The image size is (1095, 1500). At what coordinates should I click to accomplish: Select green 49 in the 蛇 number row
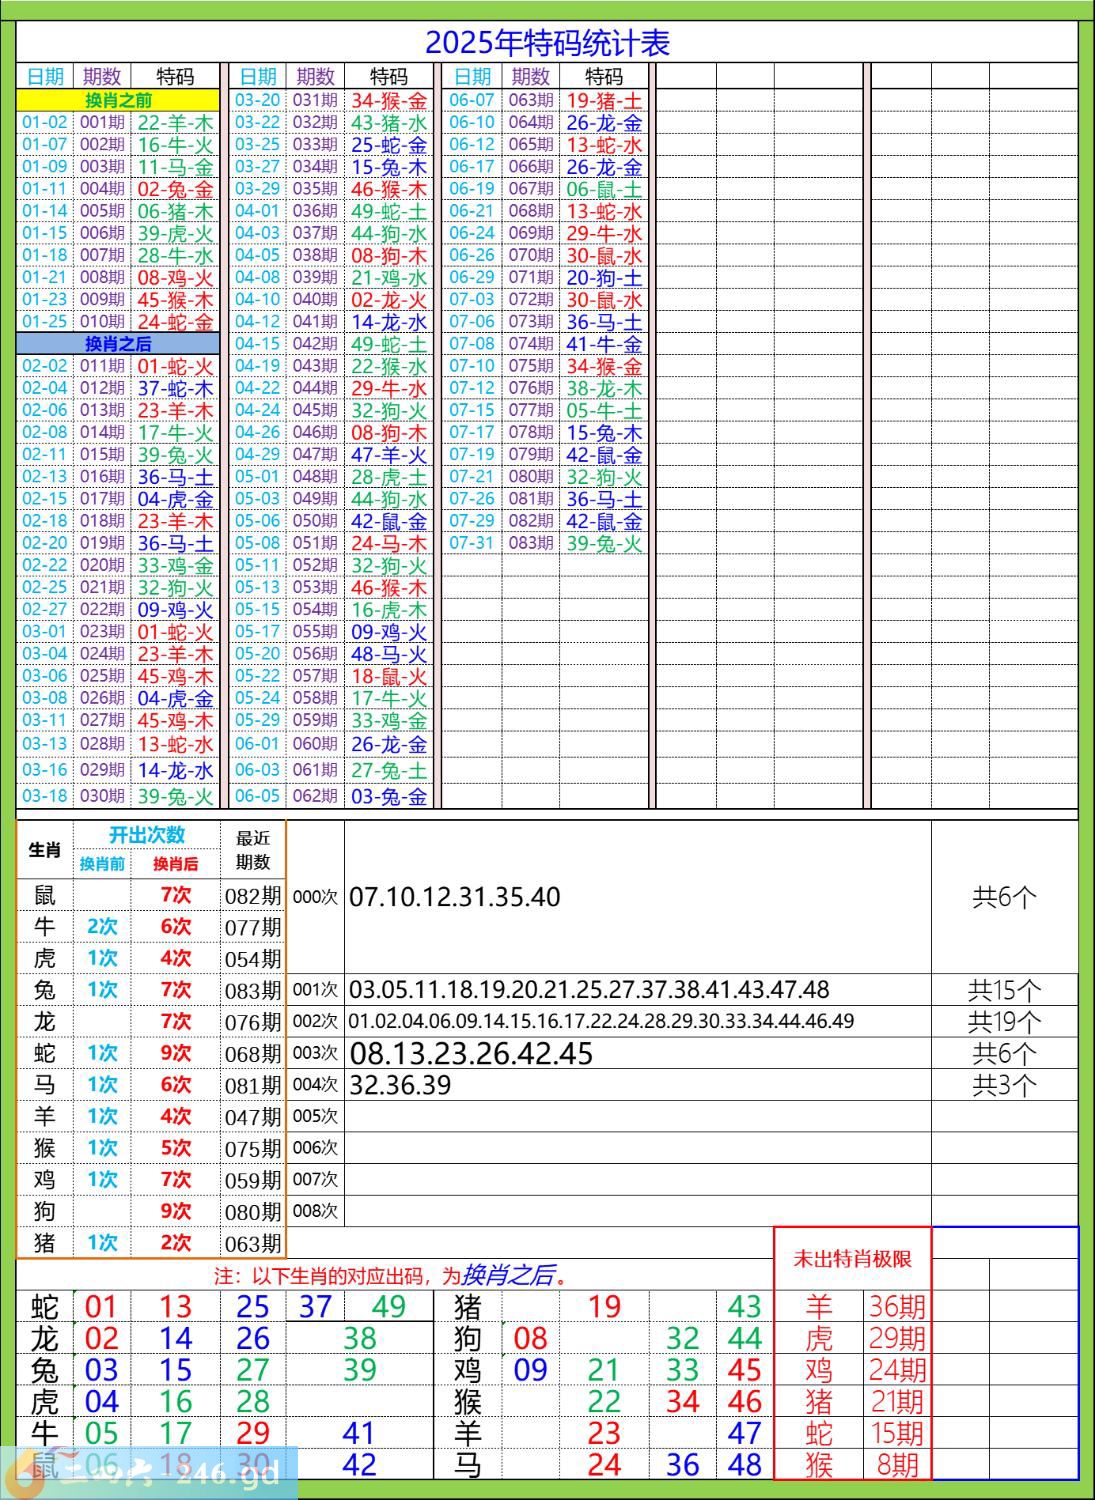(389, 1306)
